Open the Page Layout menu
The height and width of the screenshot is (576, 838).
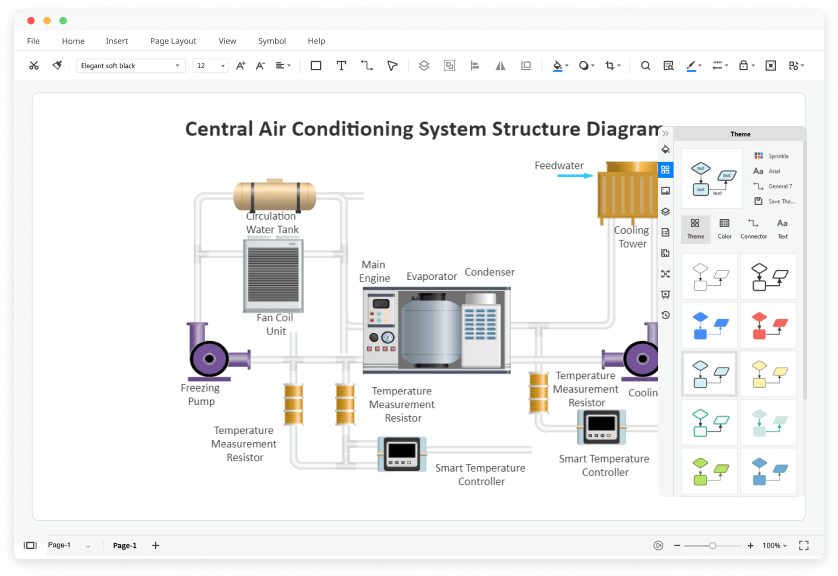pyautogui.click(x=173, y=41)
